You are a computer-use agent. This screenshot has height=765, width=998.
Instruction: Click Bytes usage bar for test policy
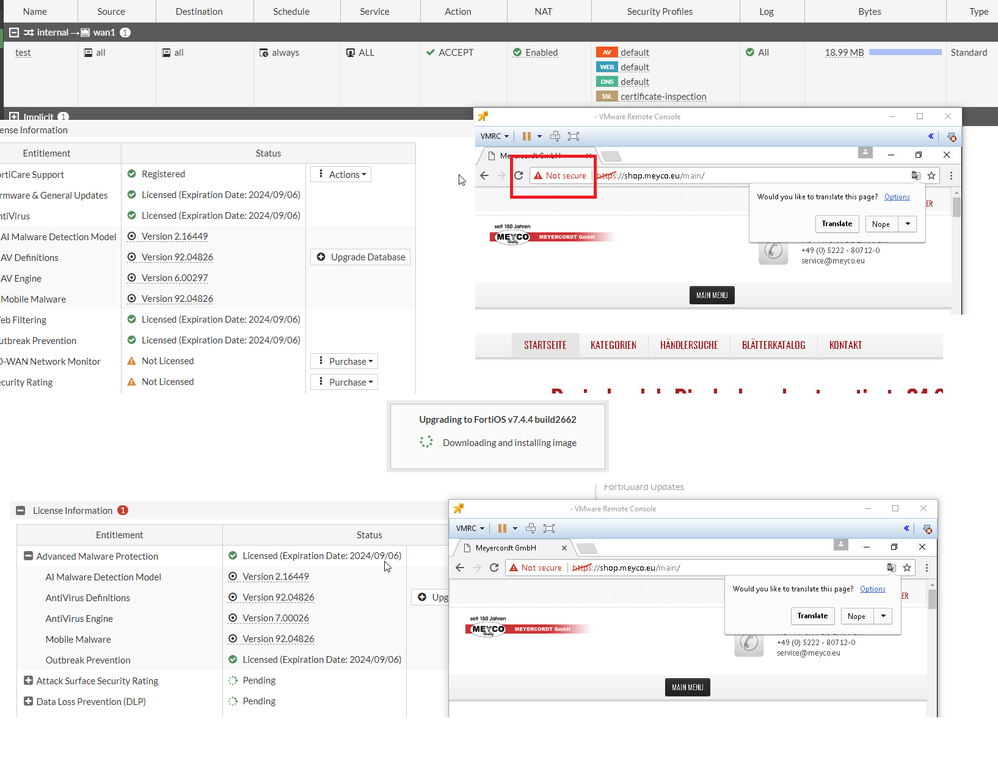905,52
